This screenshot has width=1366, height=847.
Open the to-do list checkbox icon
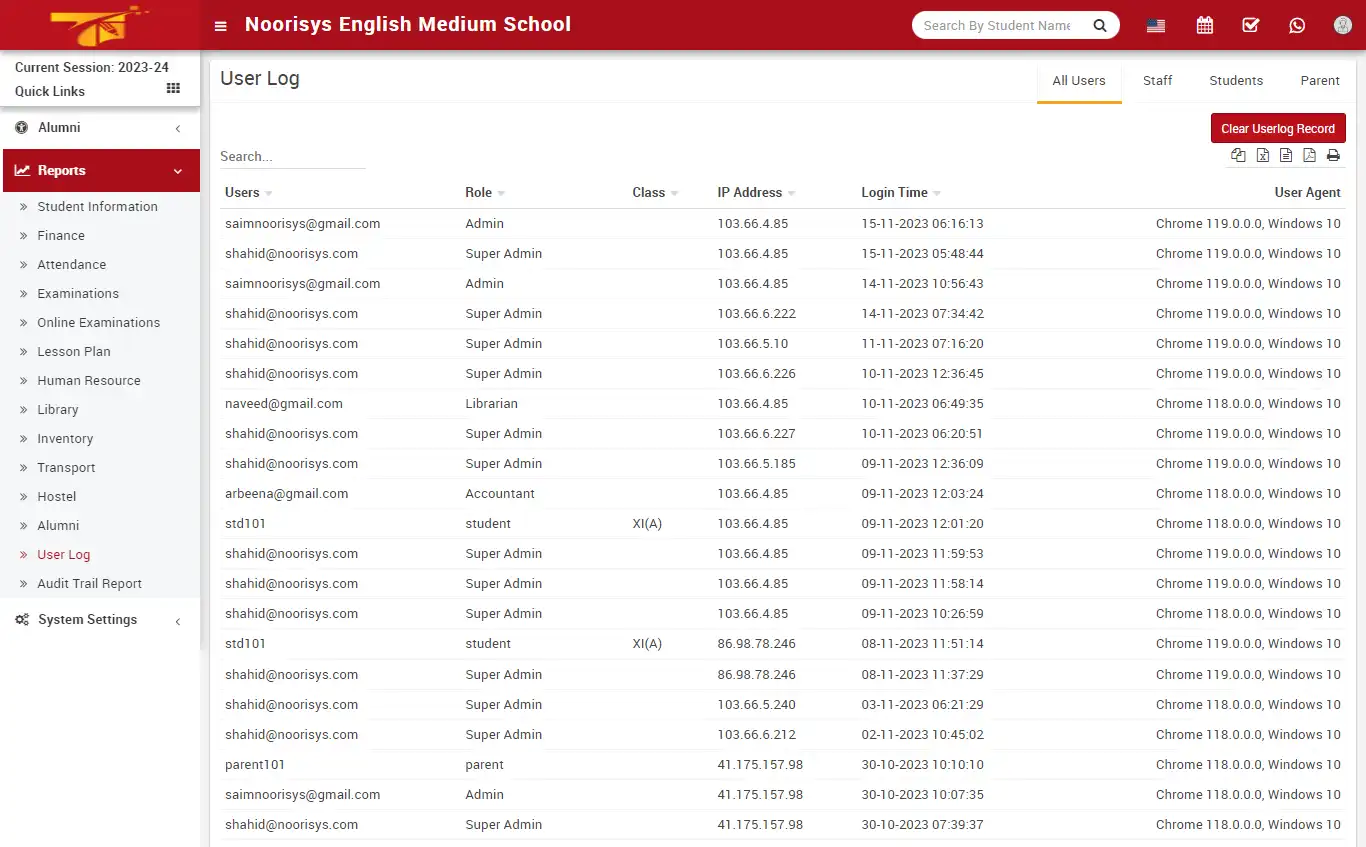point(1250,25)
